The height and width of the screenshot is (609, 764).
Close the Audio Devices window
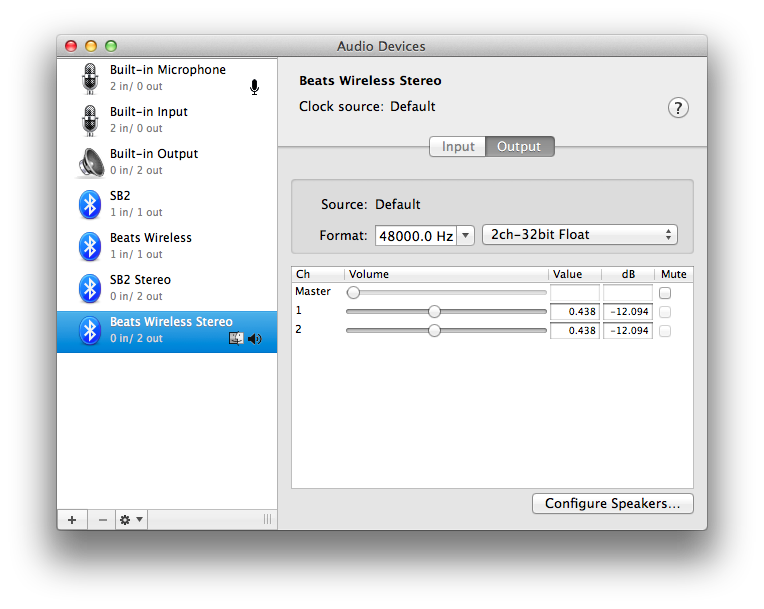[71, 46]
